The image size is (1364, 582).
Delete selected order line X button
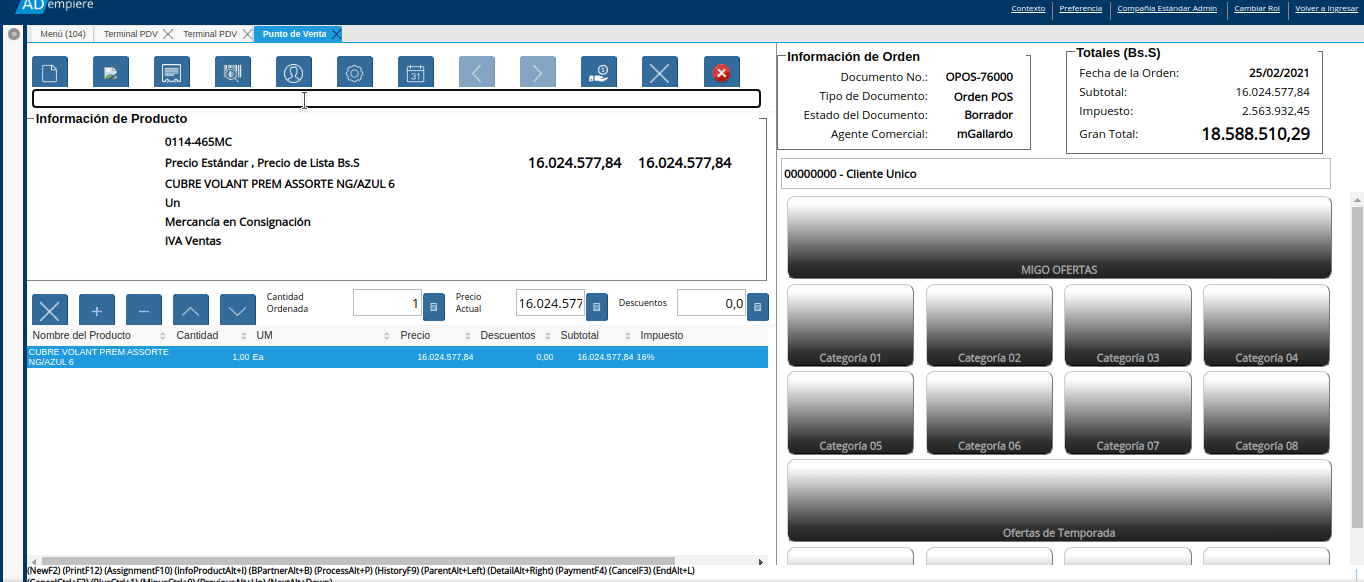(x=50, y=309)
